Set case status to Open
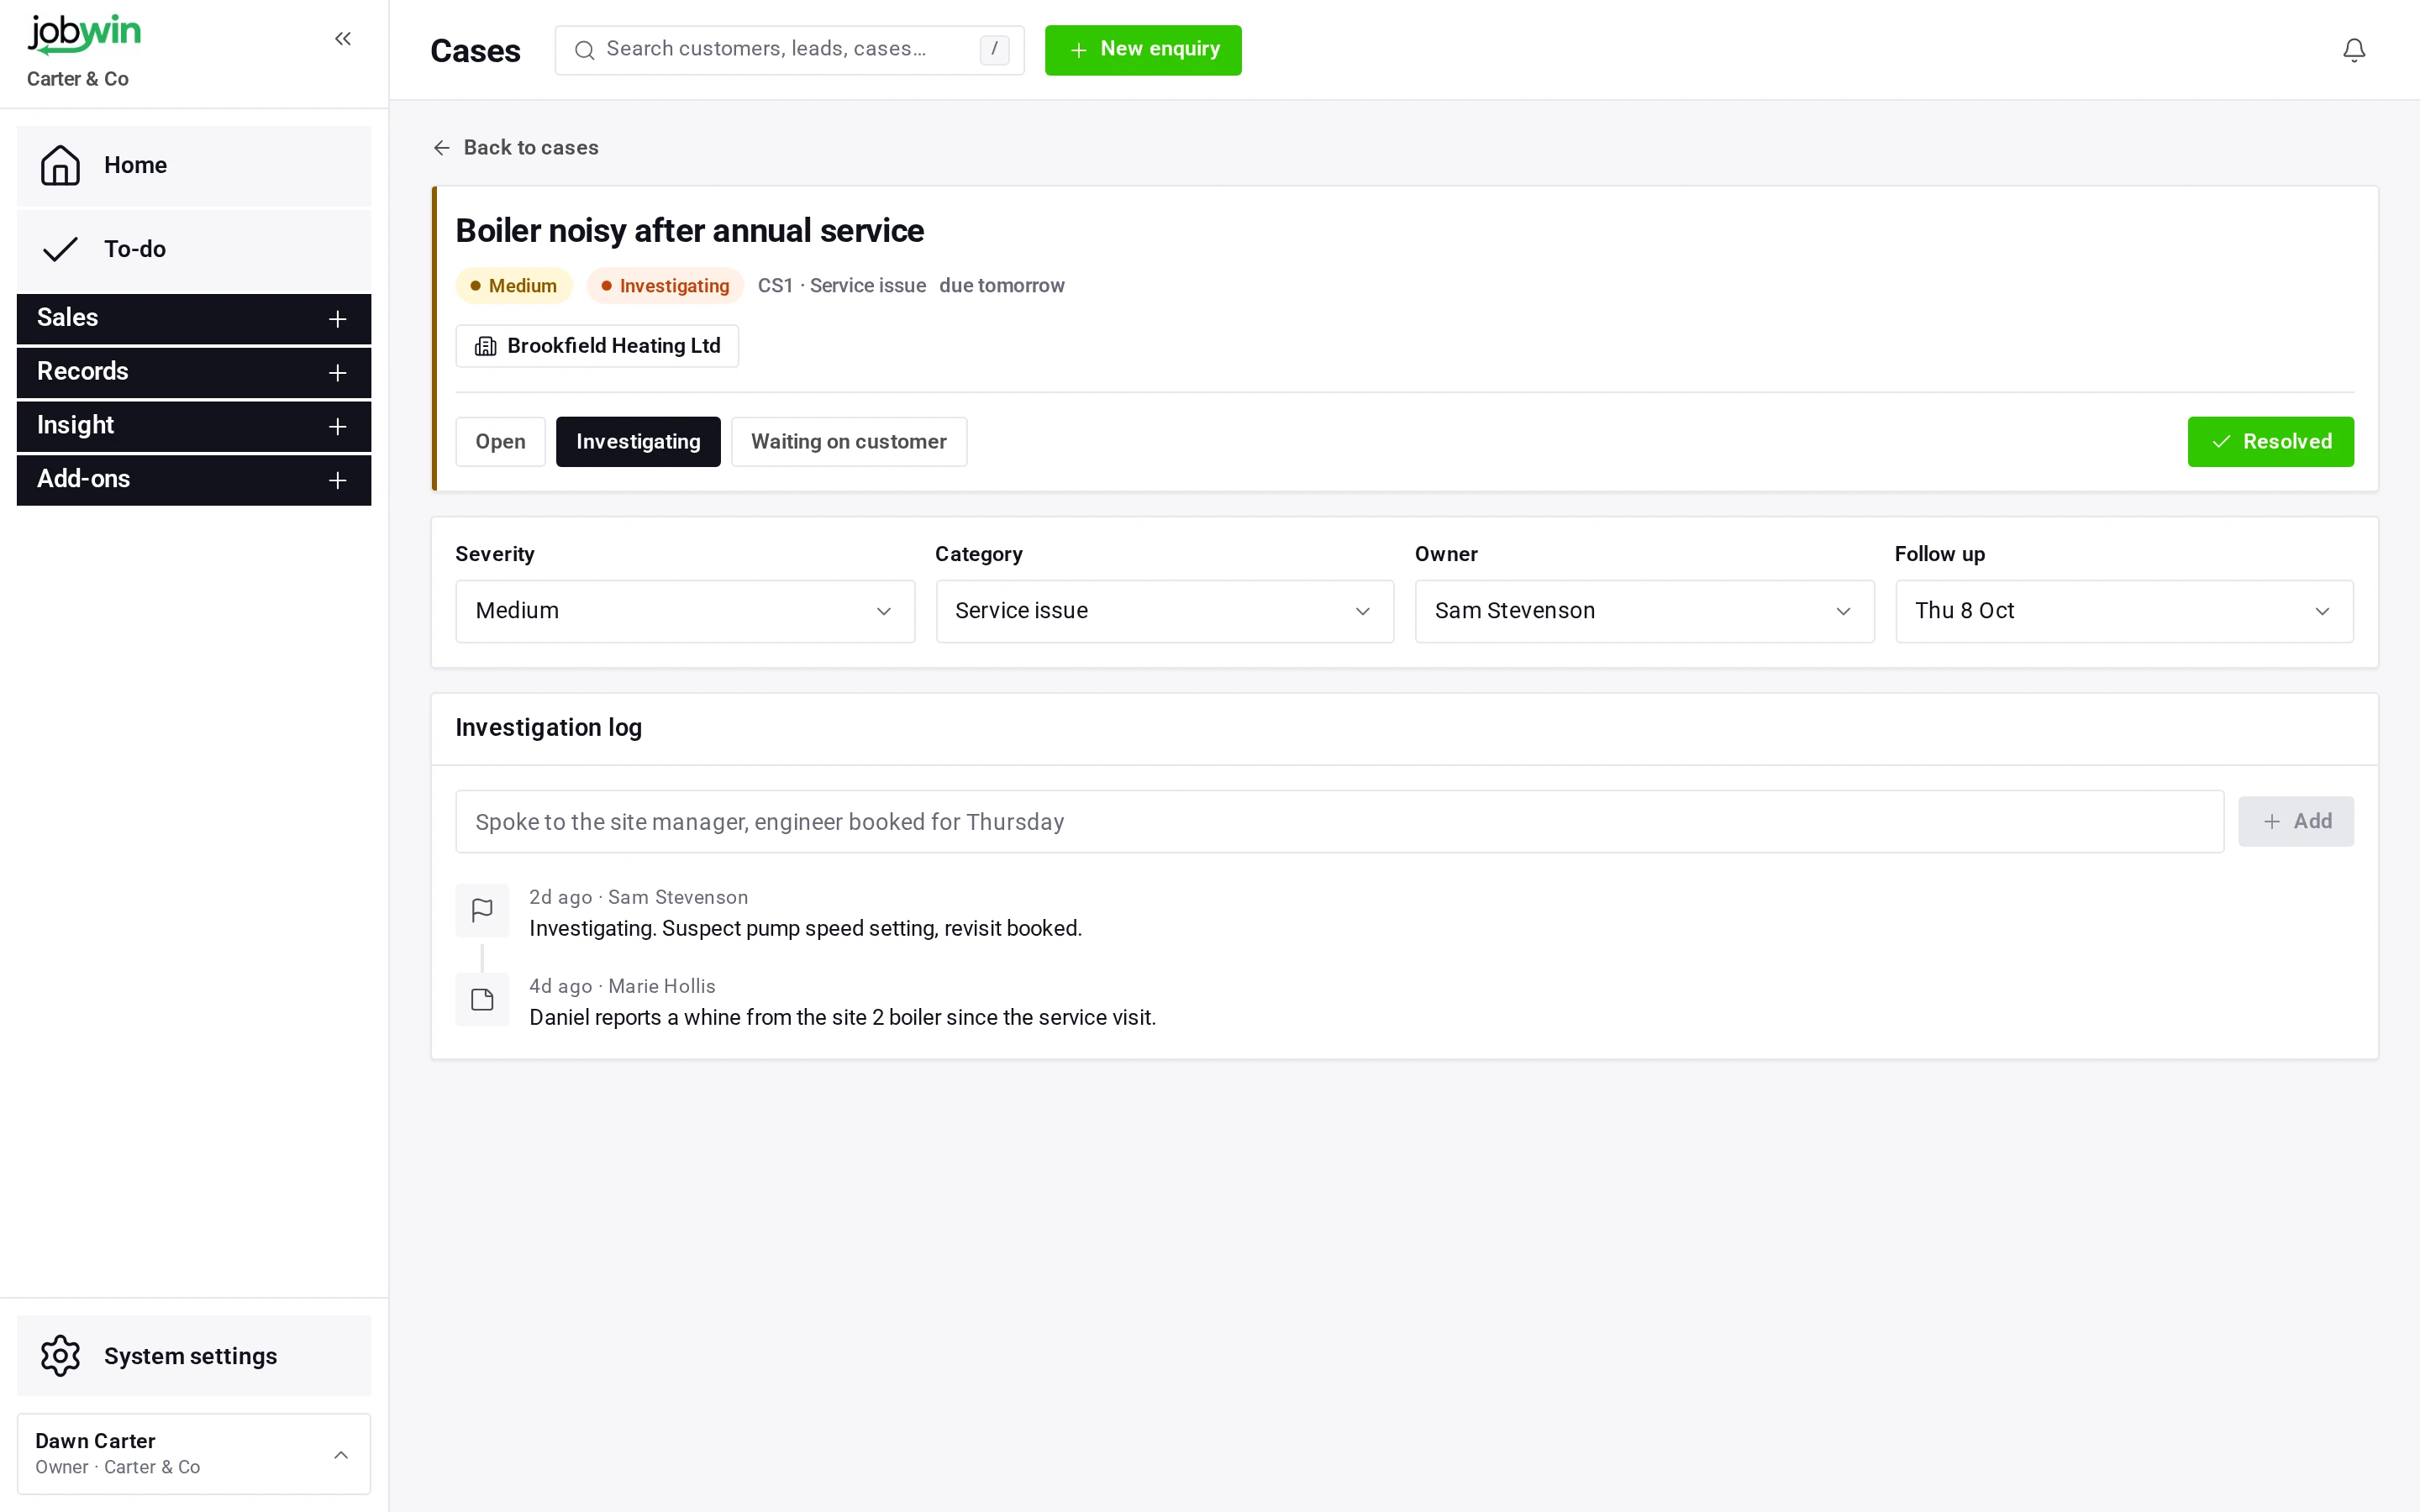Viewport: 2420px width, 1512px height. tap(500, 442)
